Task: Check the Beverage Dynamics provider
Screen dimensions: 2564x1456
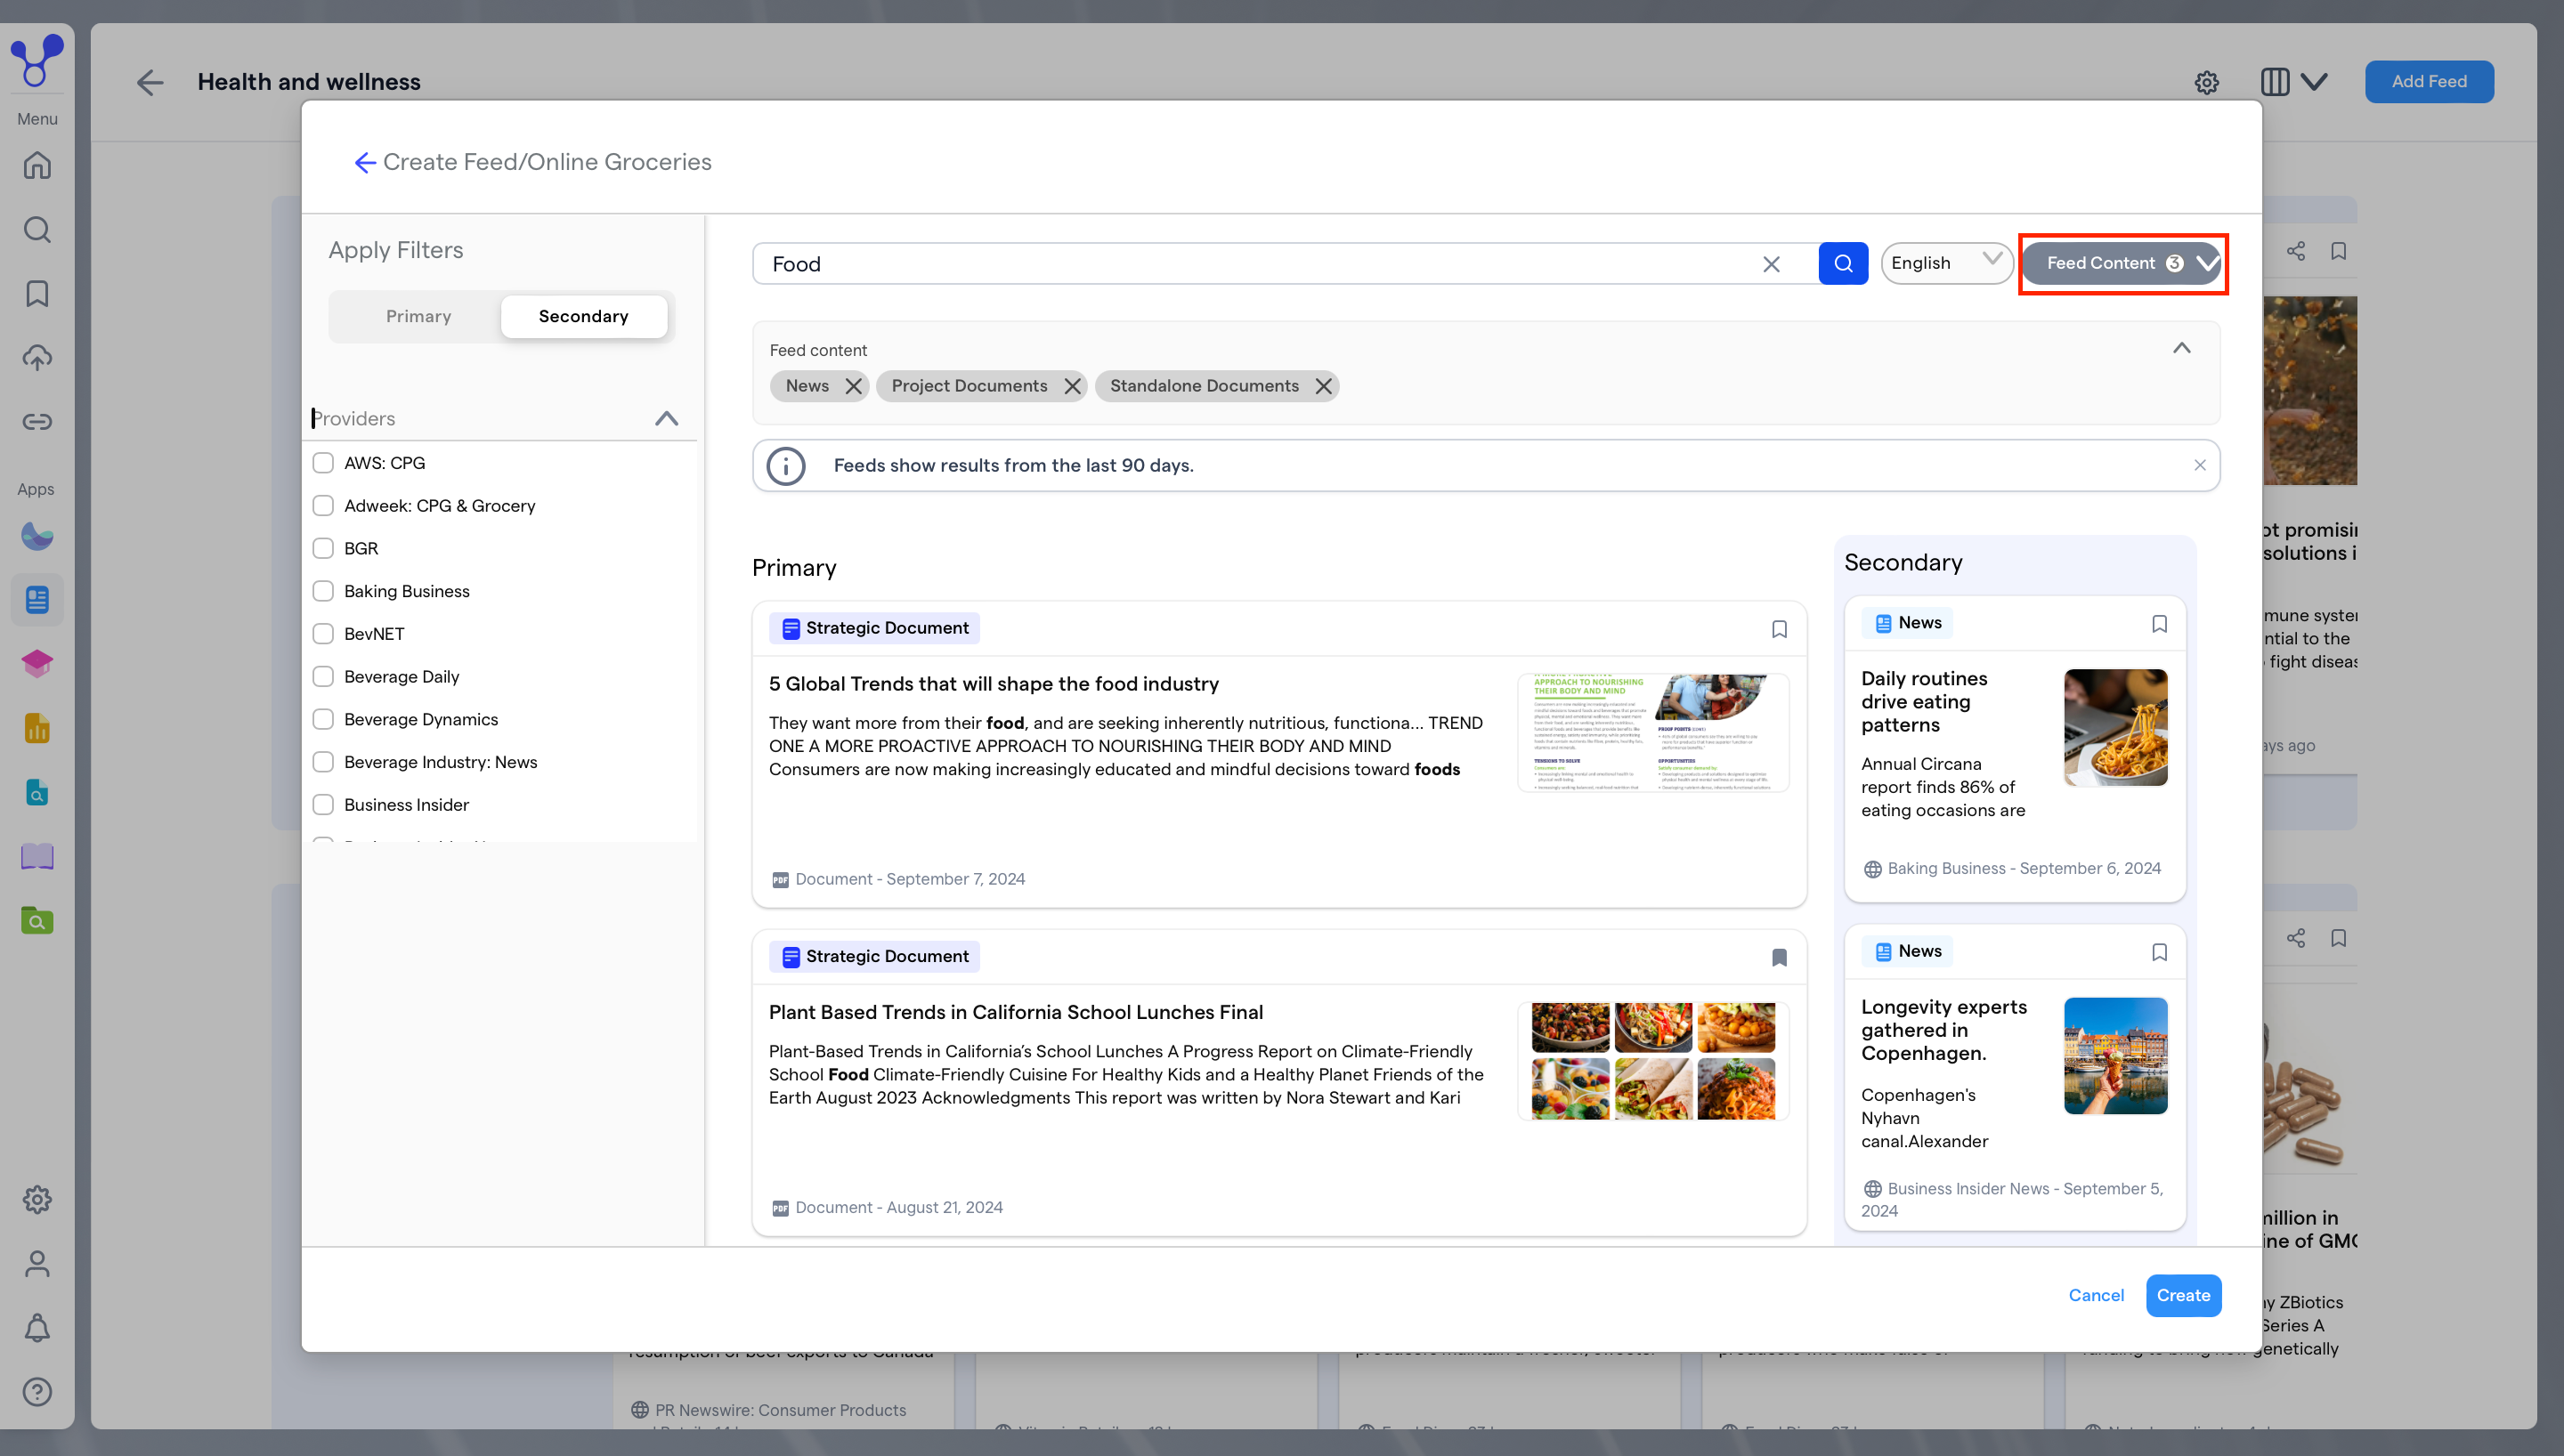Action: coord(323,719)
